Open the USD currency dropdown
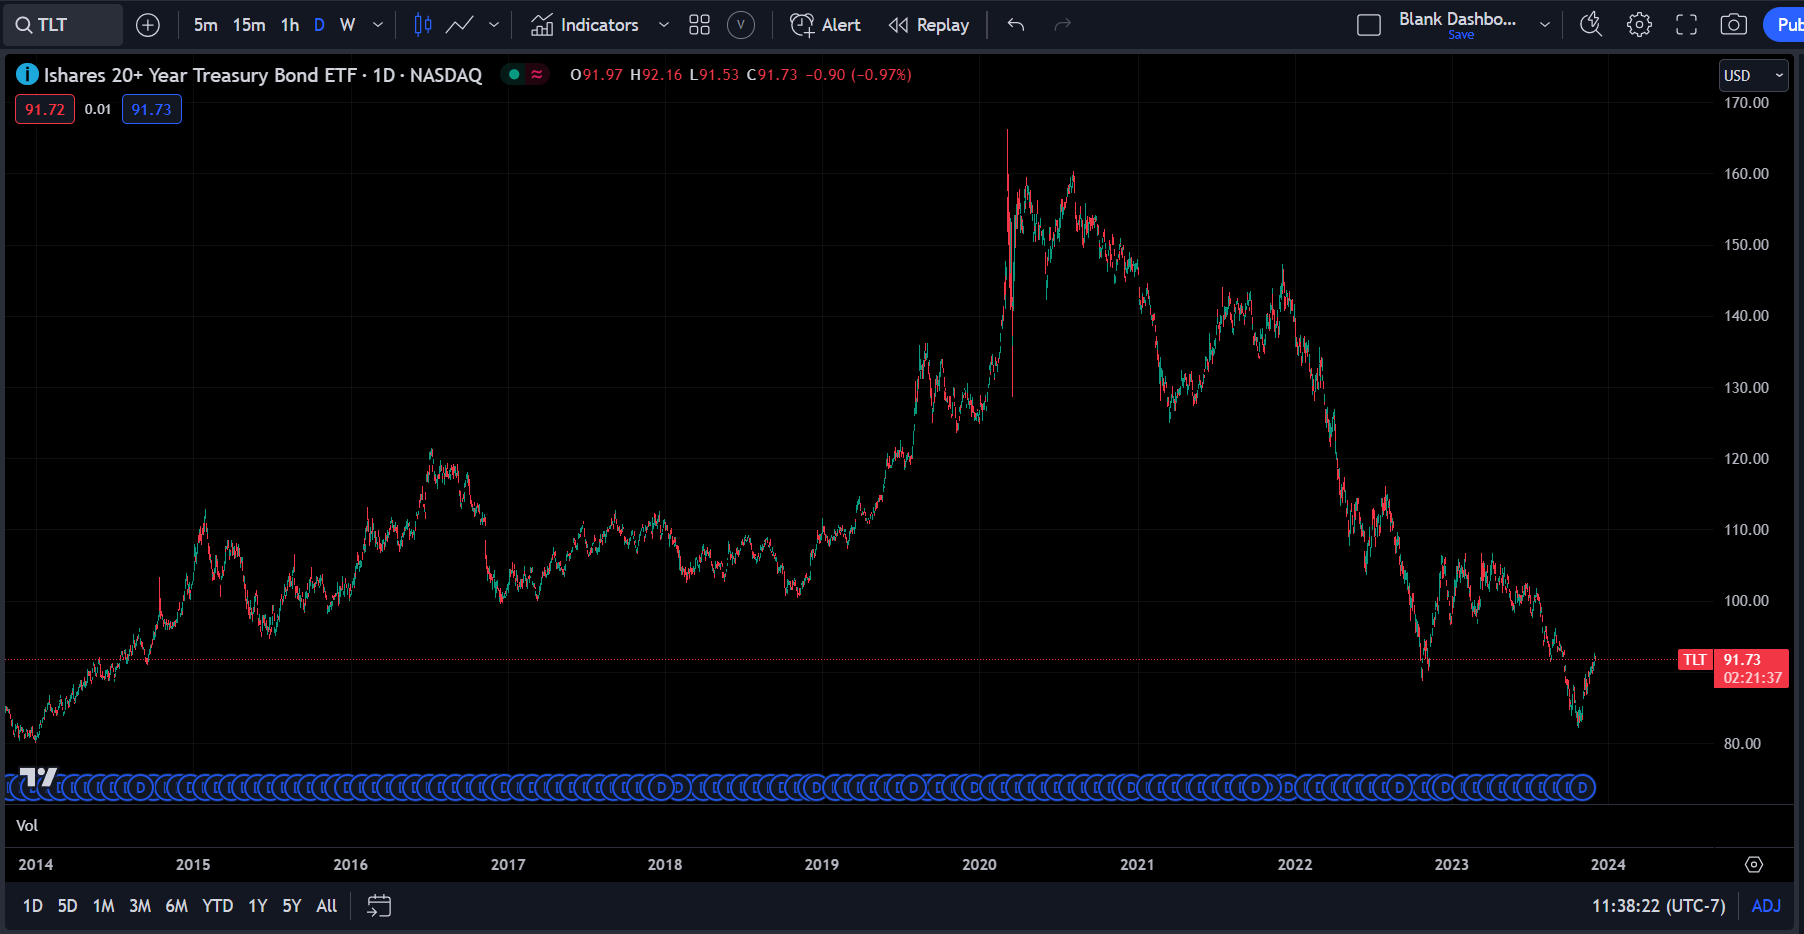1804x934 pixels. pos(1753,76)
